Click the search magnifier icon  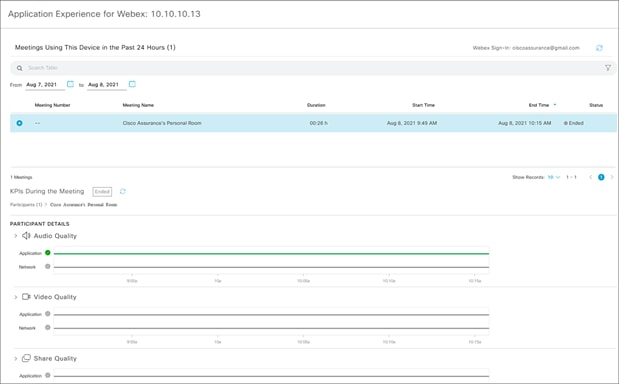[x=19, y=68]
